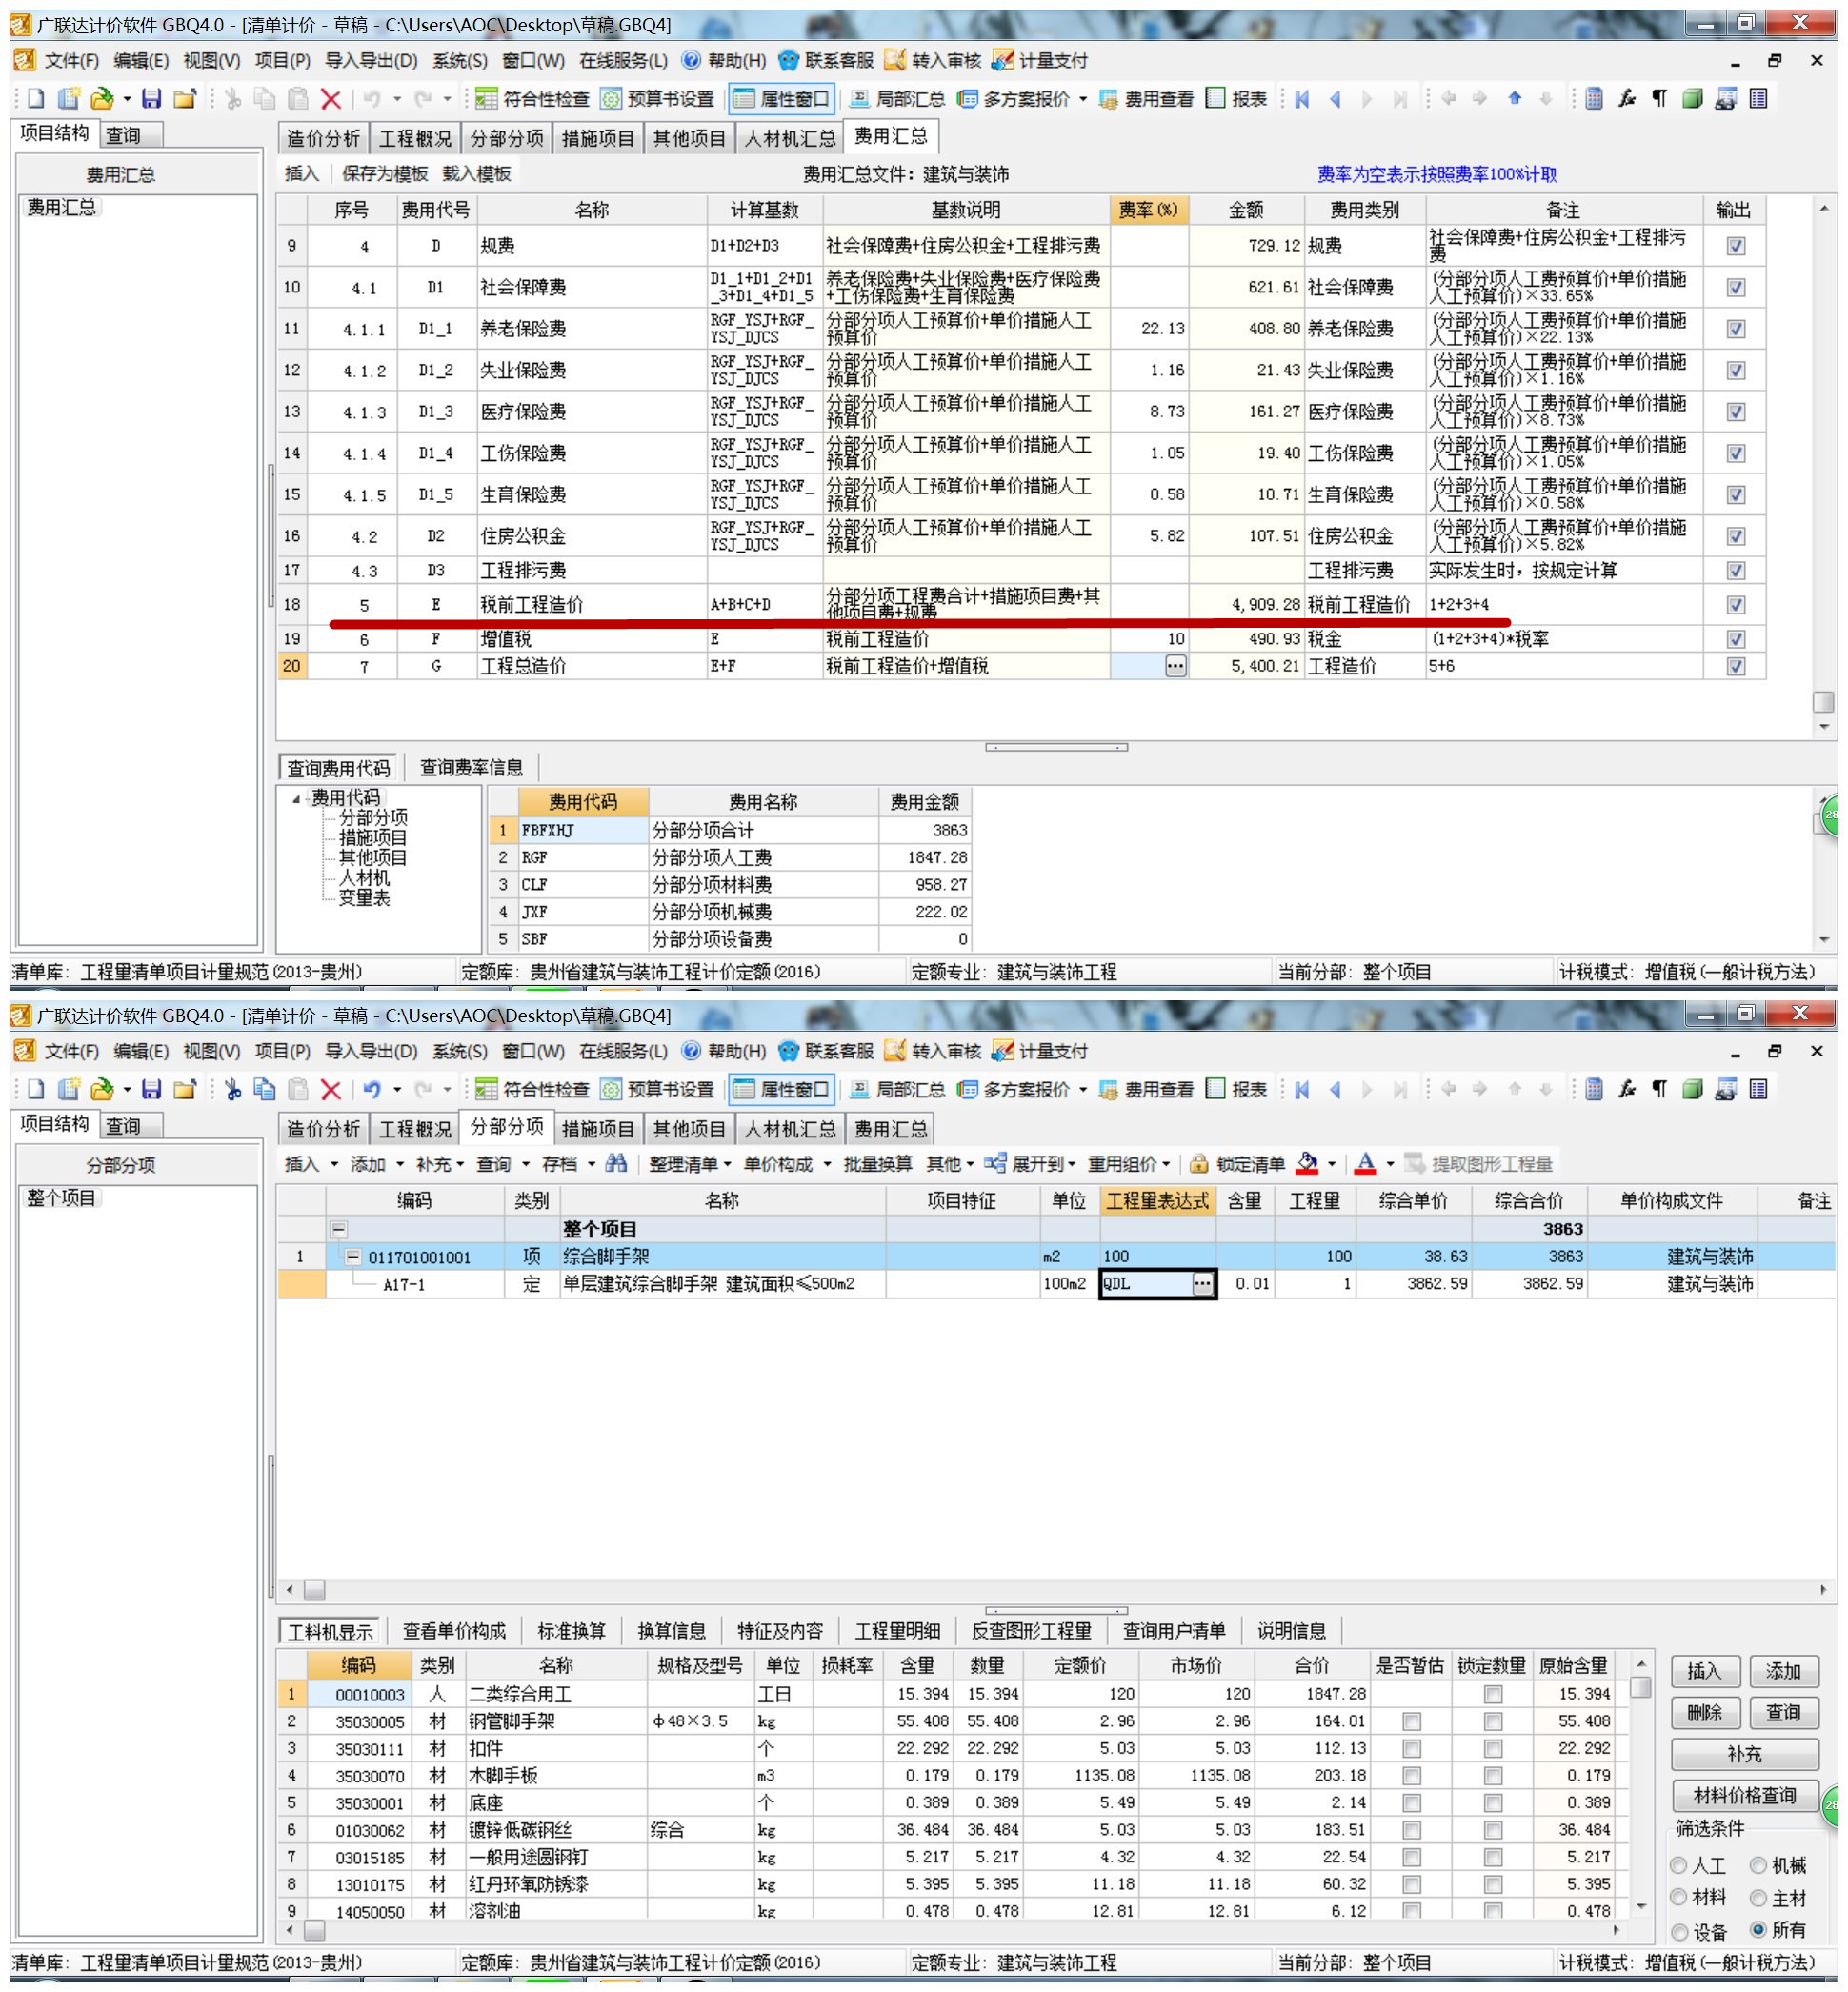Click 载入模板 button
Viewport: 1848px width, 1992px height.
476,174
